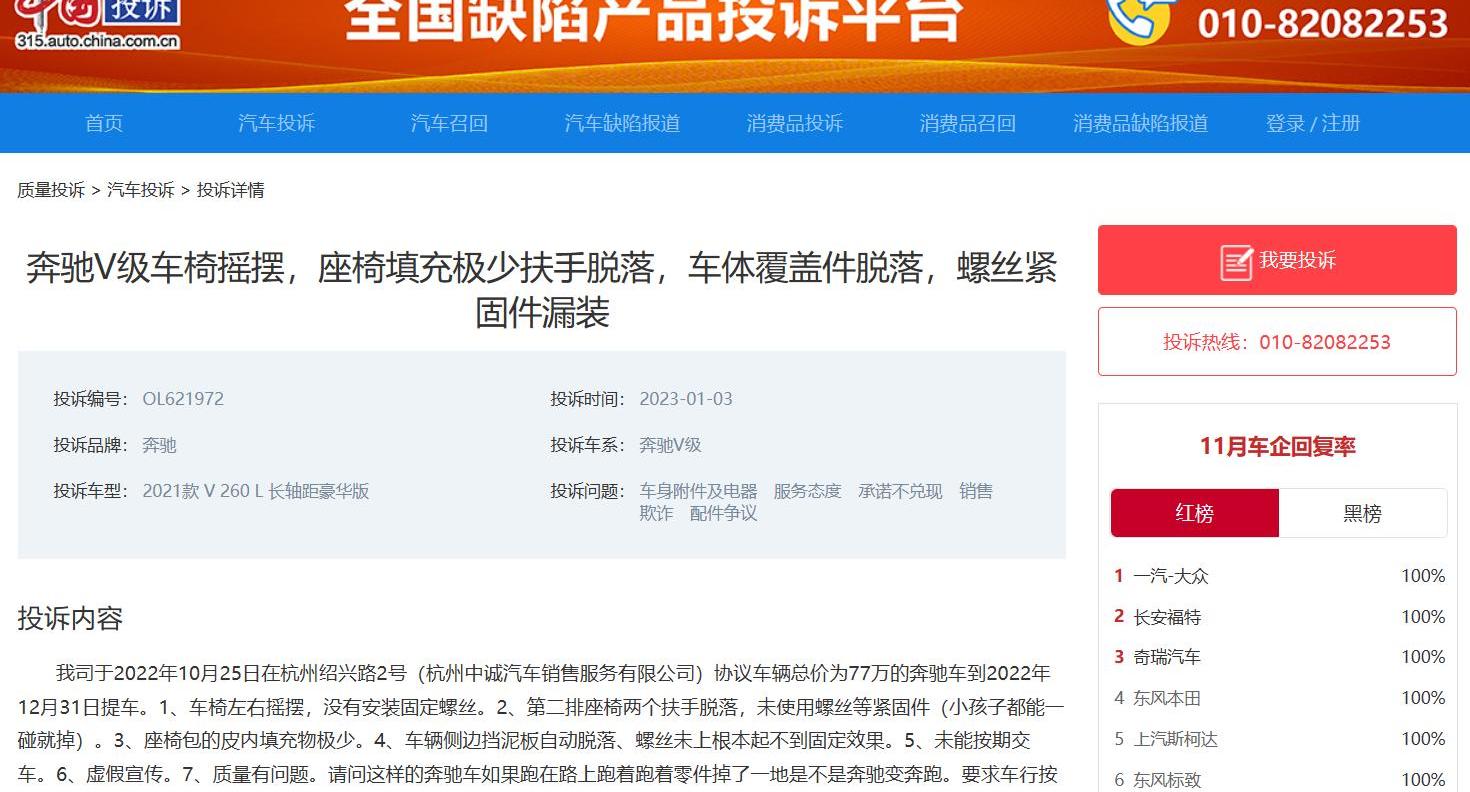Click the 配件争议 issue tag
This screenshot has height=792, width=1470.
(x=723, y=513)
